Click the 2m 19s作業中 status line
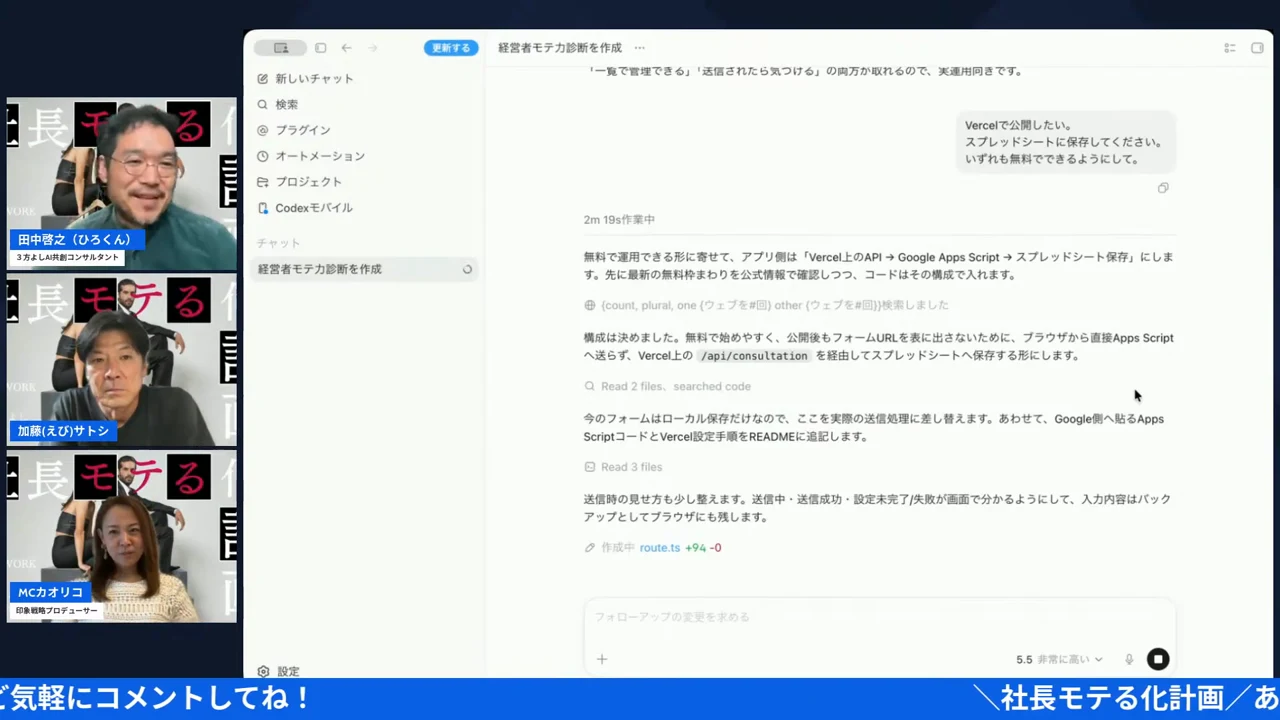 (619, 220)
